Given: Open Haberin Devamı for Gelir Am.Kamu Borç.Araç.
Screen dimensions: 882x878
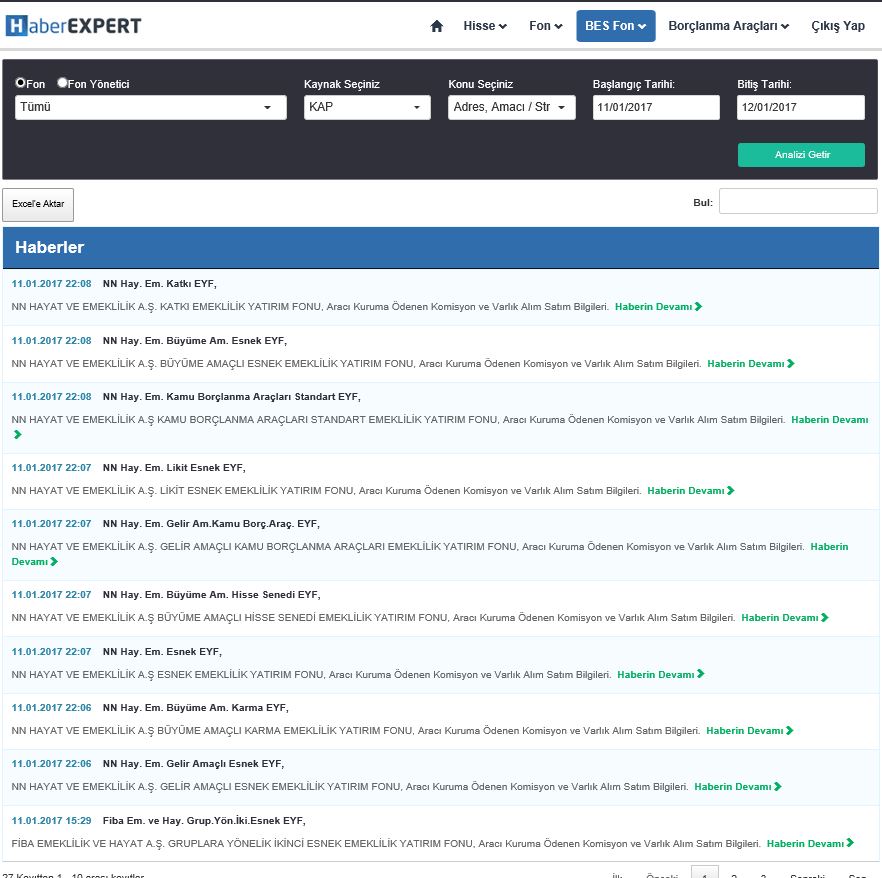Looking at the screenshot, I should [x=829, y=547].
